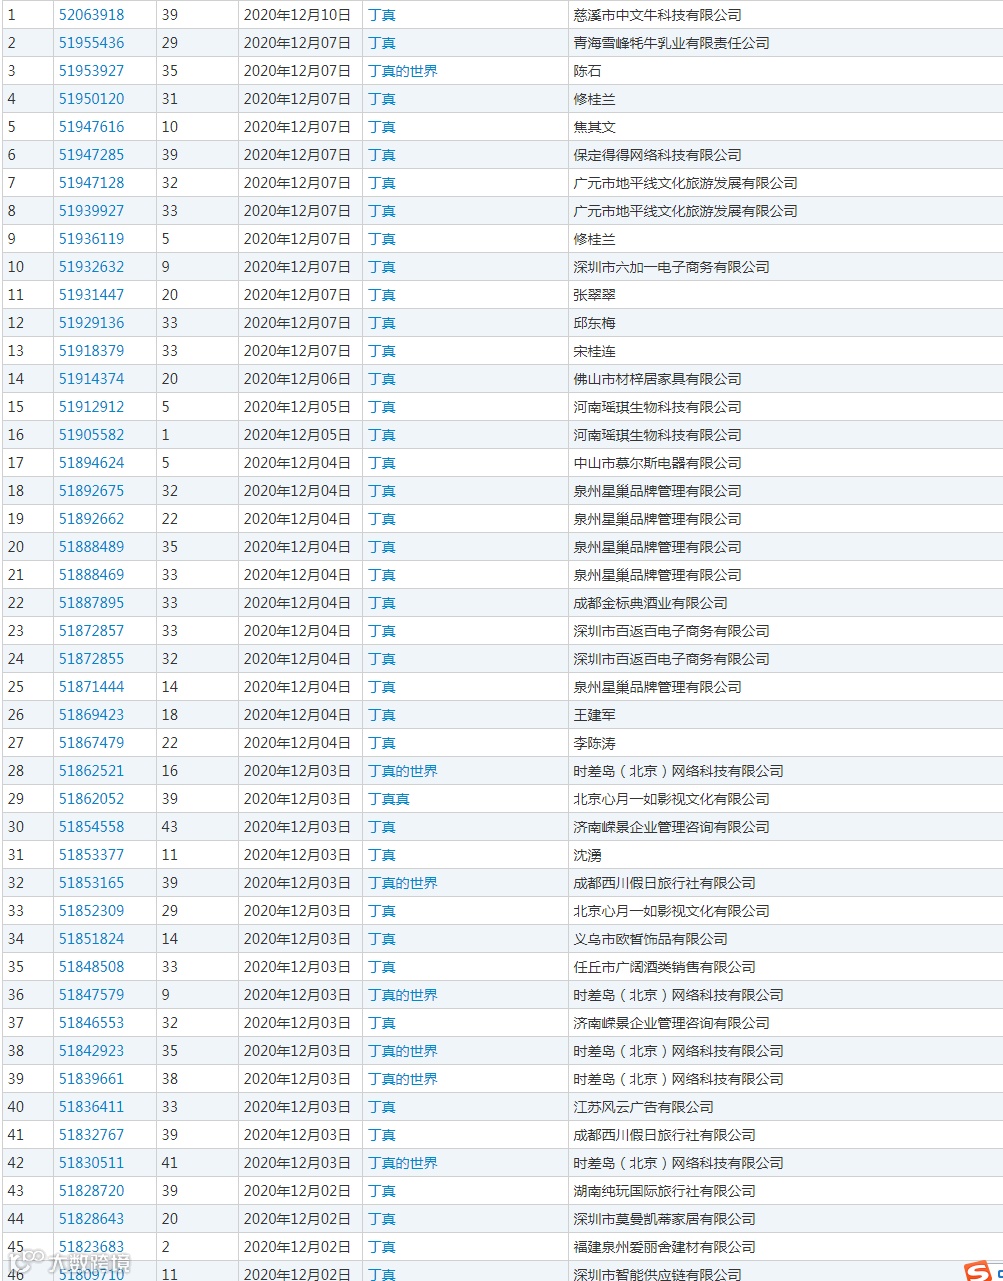Open registration number 51869423
This screenshot has height=1281, width=1003.
92,715
